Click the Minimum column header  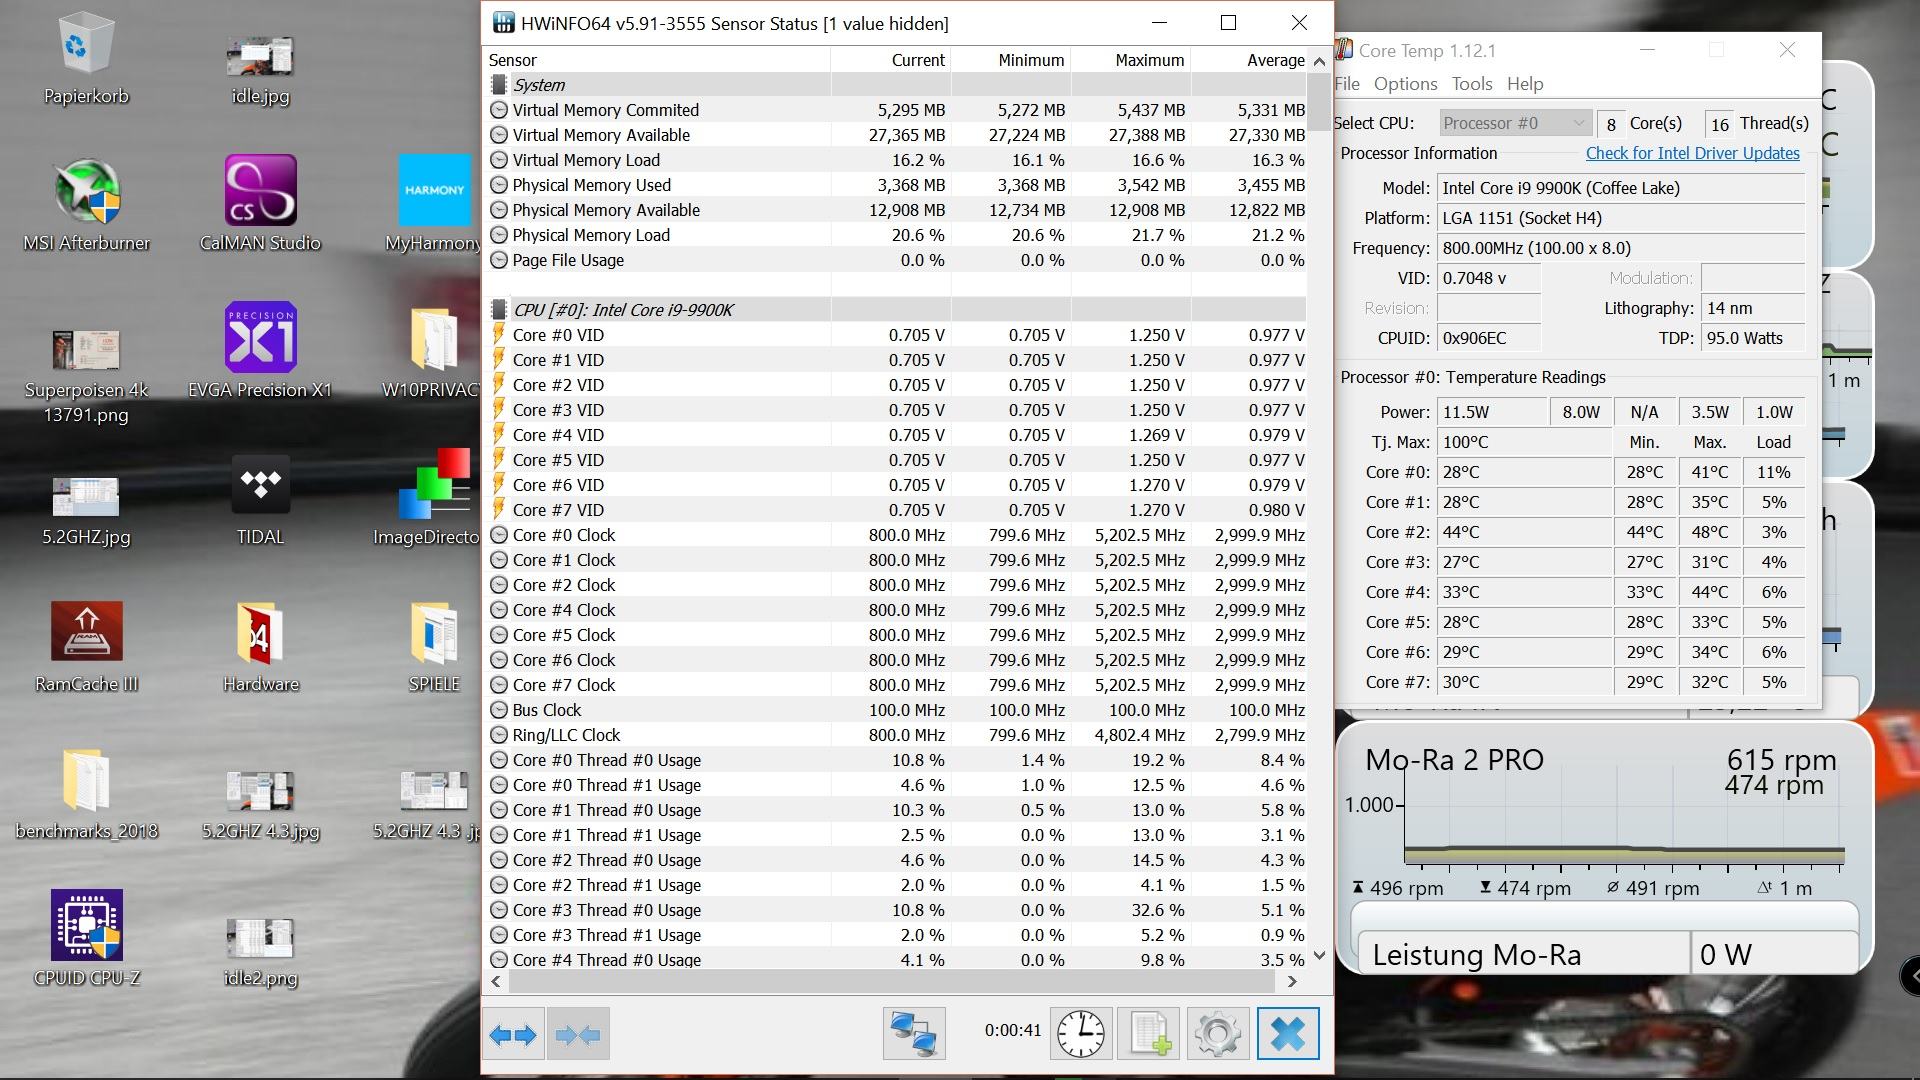click(x=1010, y=60)
